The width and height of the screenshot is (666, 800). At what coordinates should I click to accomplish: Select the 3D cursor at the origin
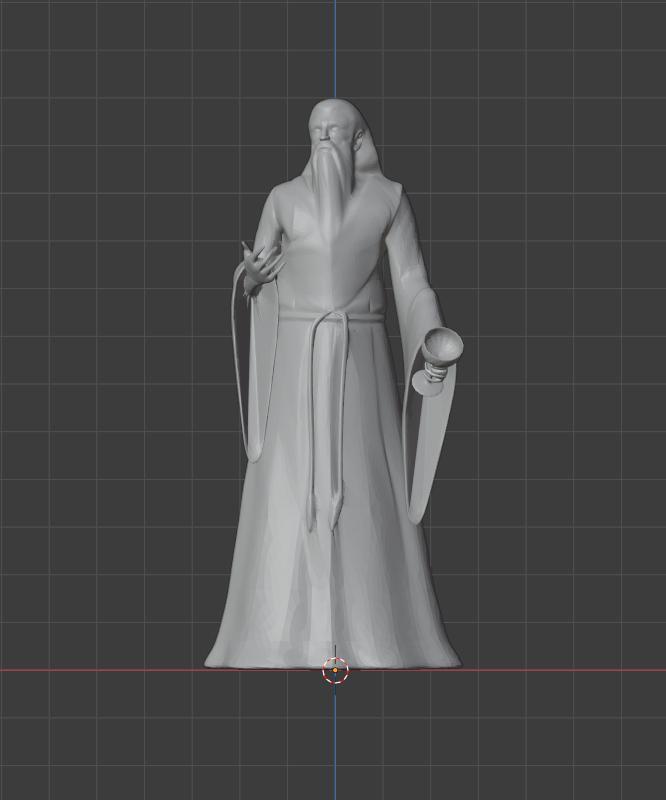click(335, 670)
